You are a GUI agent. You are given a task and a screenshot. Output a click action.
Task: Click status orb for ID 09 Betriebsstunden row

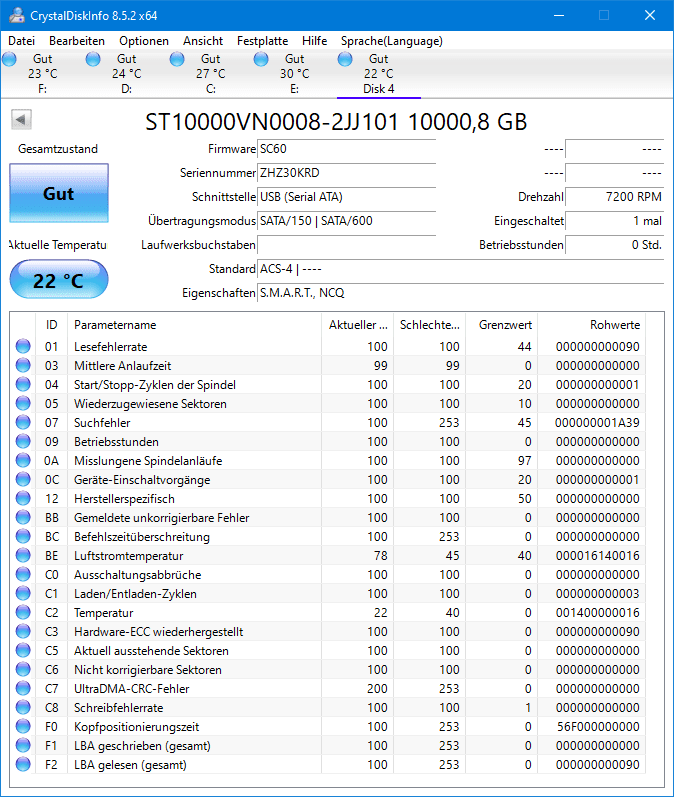23,441
